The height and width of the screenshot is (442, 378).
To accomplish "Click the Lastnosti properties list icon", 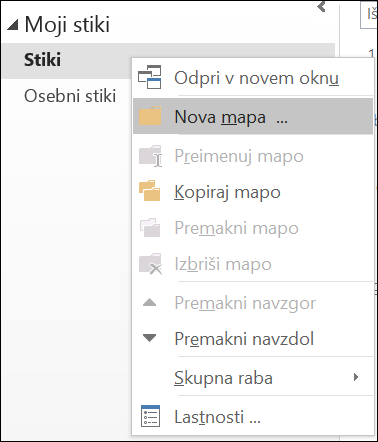I will pyautogui.click(x=150, y=416).
